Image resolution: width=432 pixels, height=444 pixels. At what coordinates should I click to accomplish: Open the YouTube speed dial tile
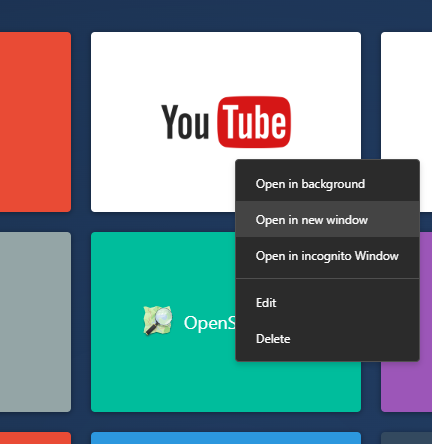(x=226, y=122)
